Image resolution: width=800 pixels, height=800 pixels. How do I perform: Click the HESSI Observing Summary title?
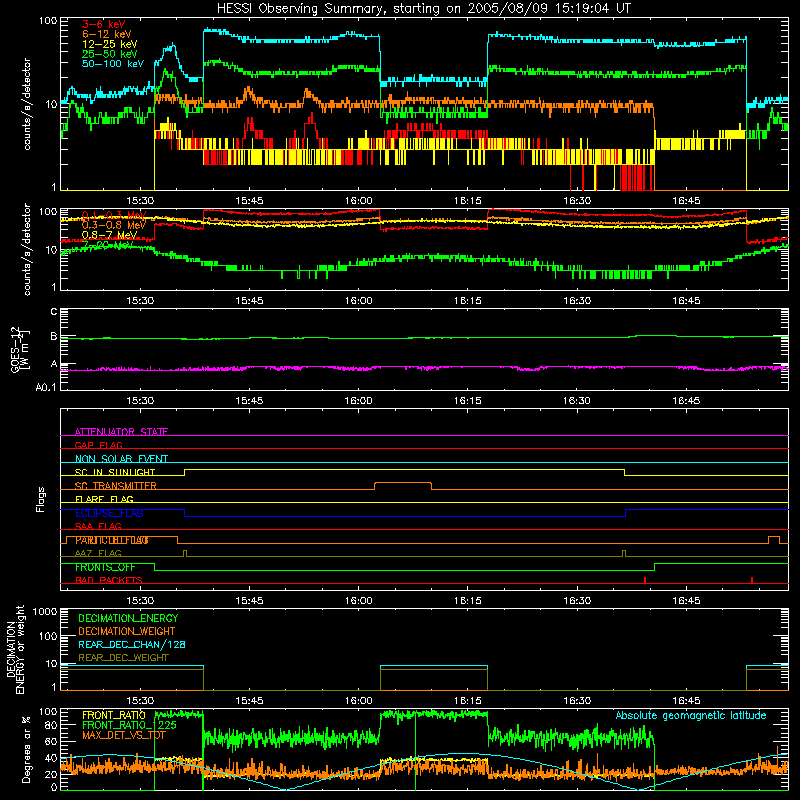click(423, 9)
